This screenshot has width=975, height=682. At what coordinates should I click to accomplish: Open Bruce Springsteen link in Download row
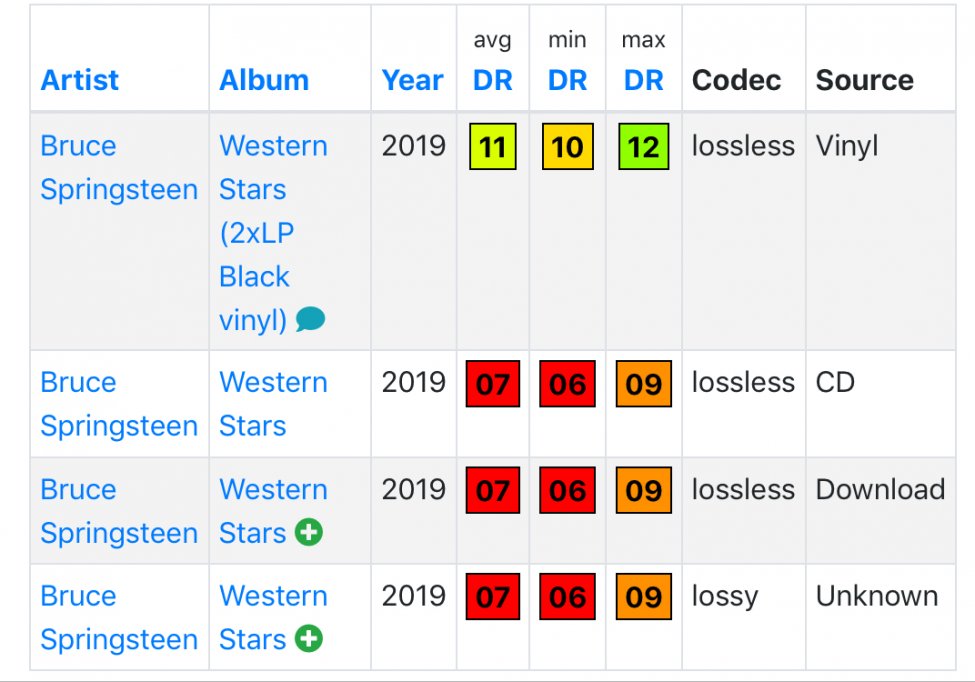pos(119,511)
